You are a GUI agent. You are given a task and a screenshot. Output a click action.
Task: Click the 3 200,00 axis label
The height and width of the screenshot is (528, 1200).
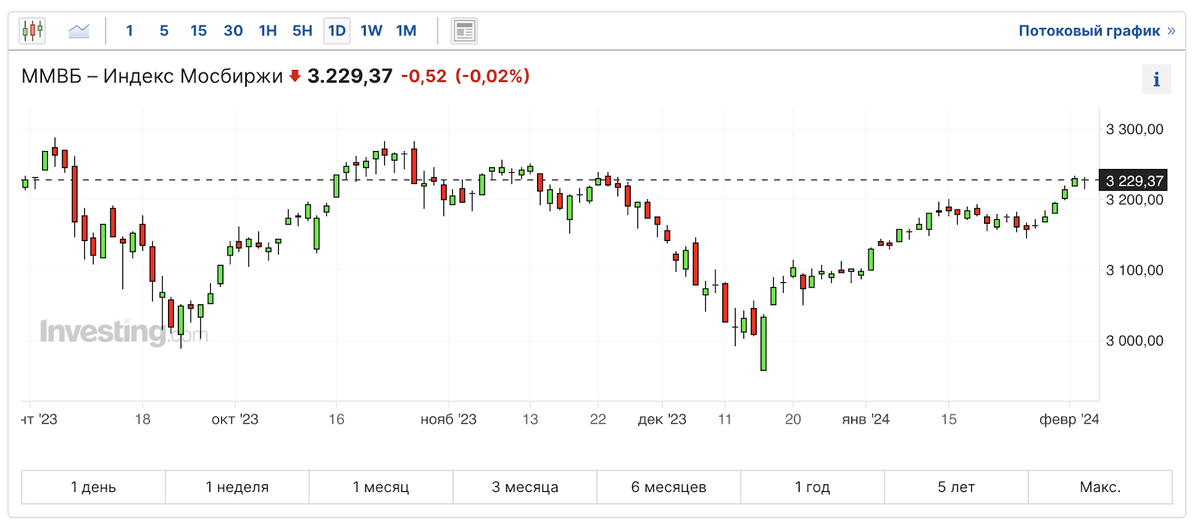1135,200
